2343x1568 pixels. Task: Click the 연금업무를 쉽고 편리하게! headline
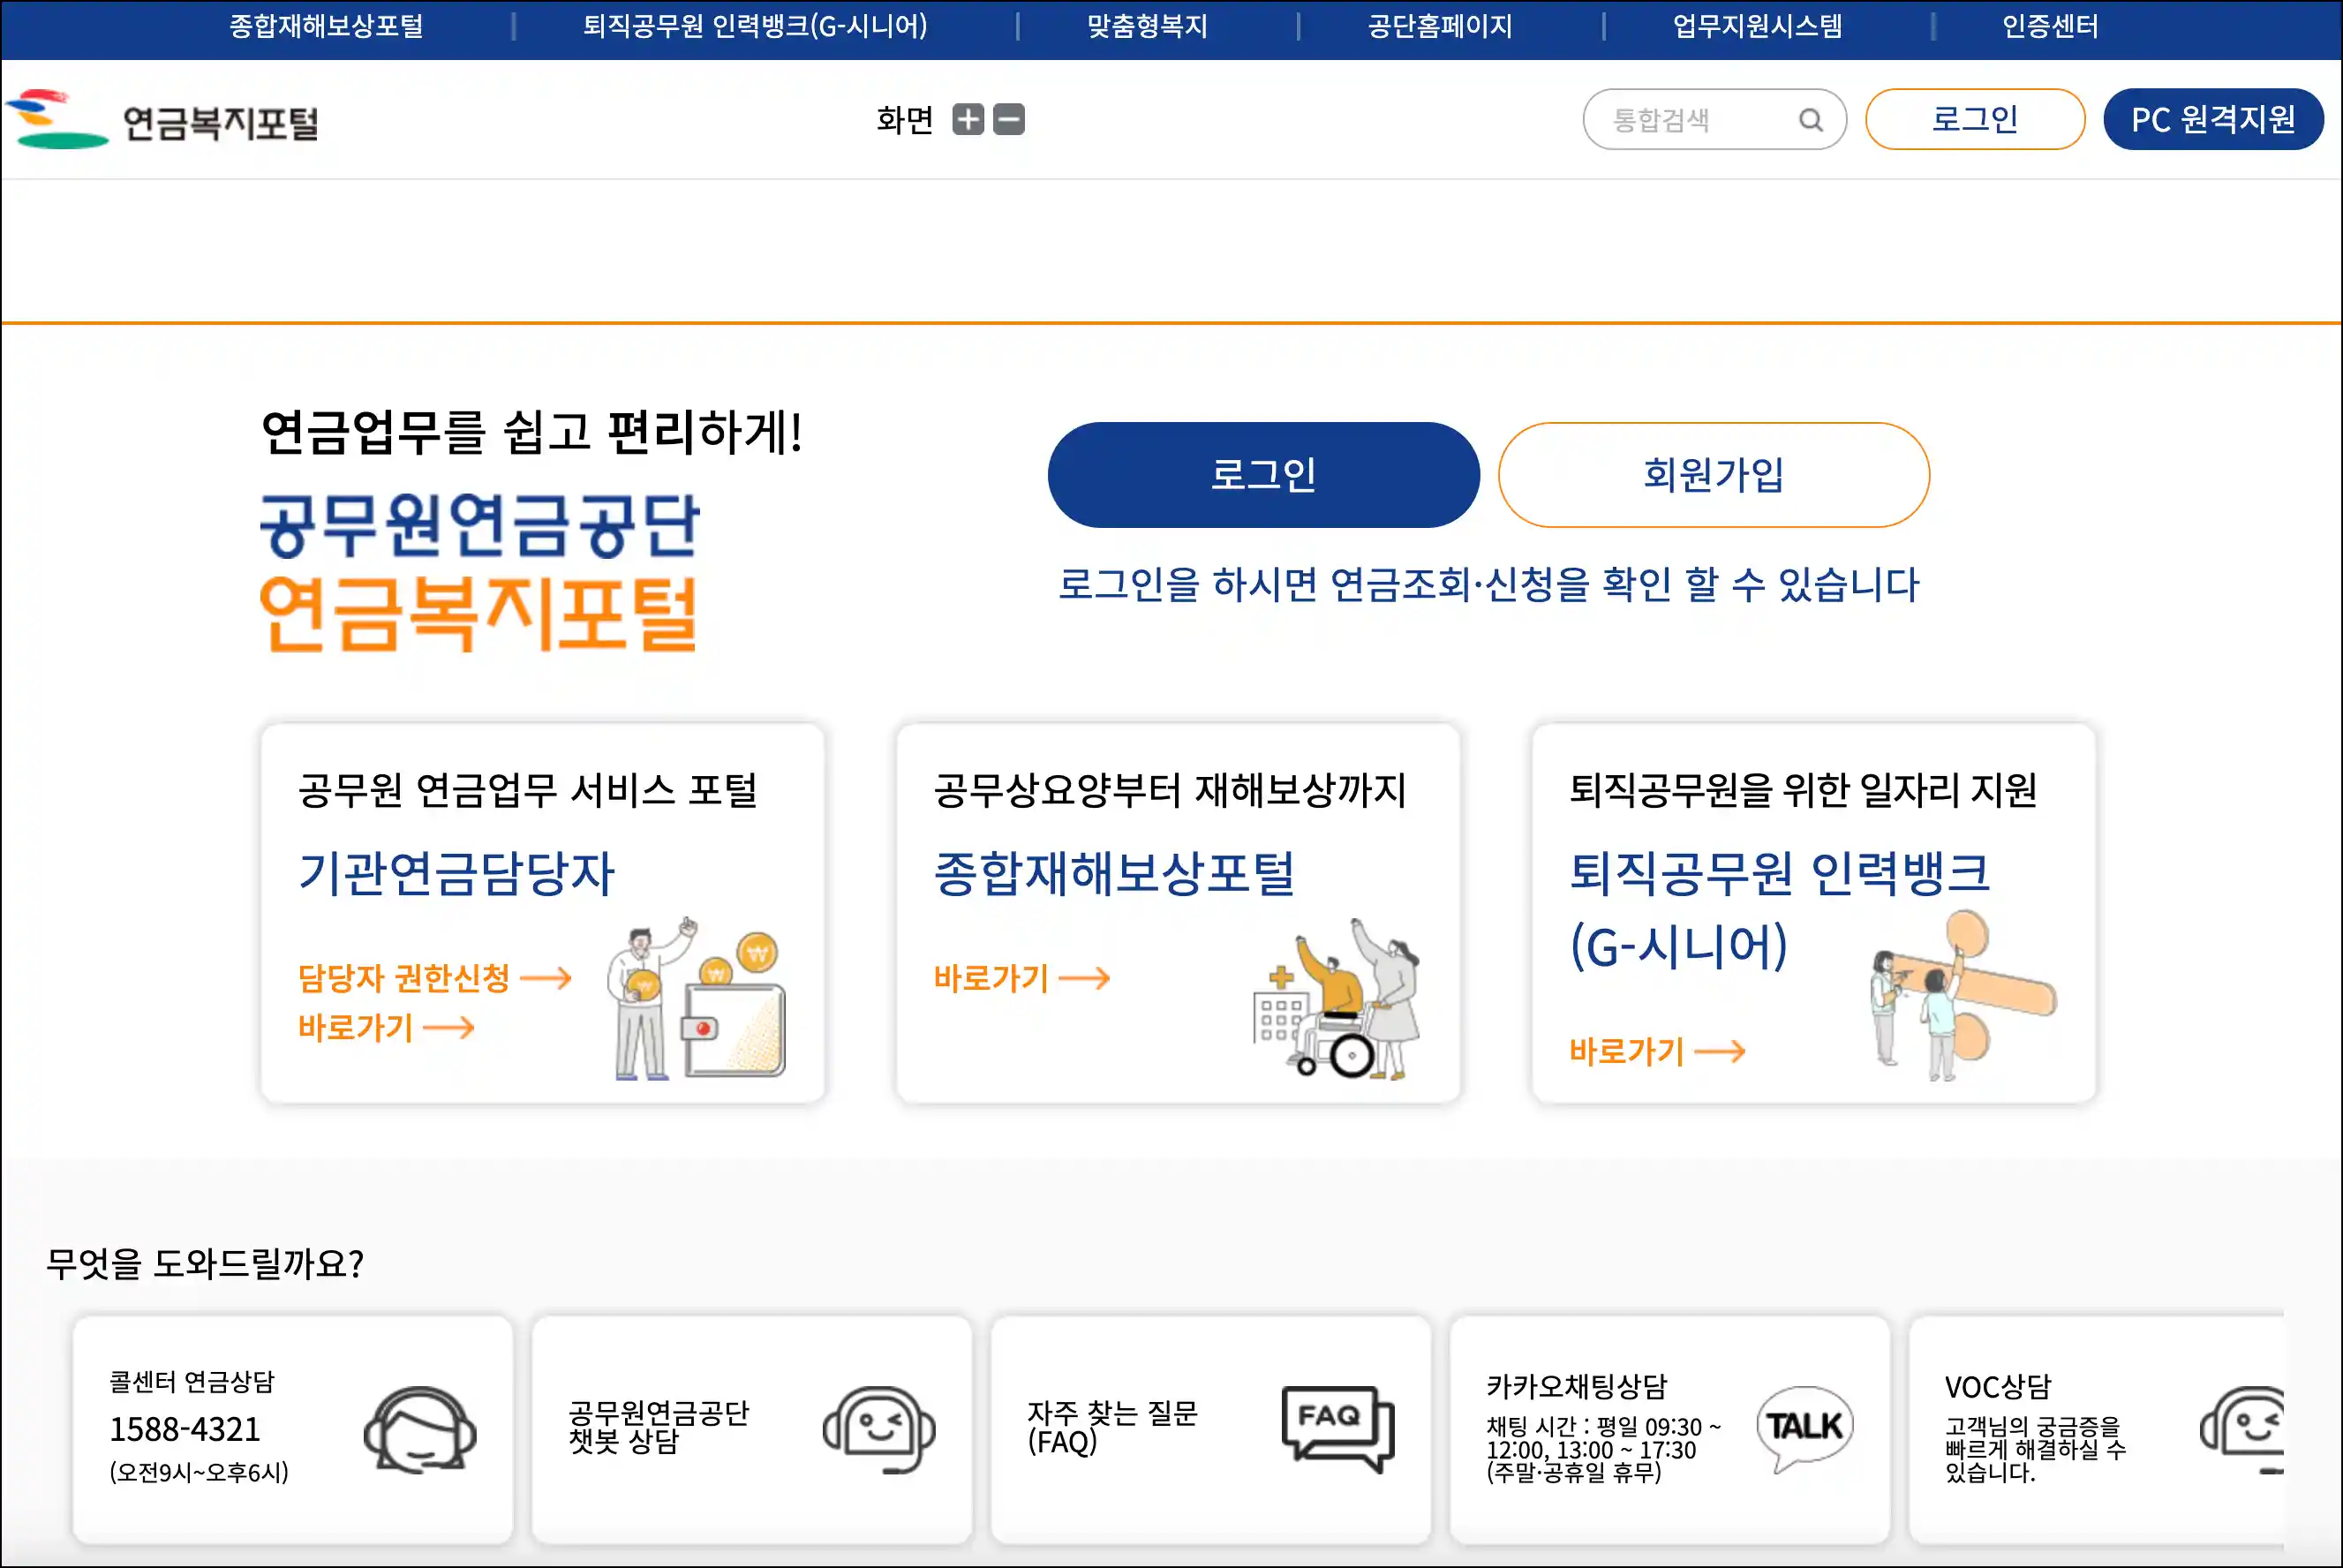531,432
